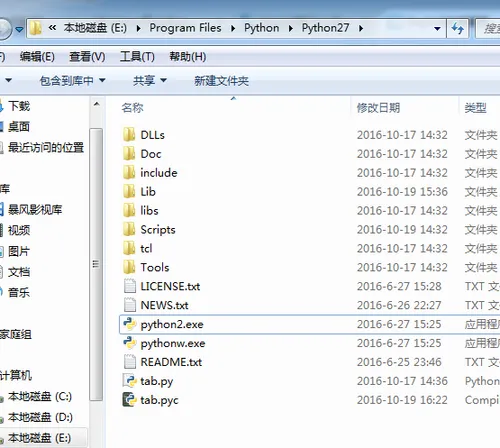Screen dimensions: 500x448
Task: Go to 本地磁盘 (E:) breadcrumb
Action: (x=95, y=28)
